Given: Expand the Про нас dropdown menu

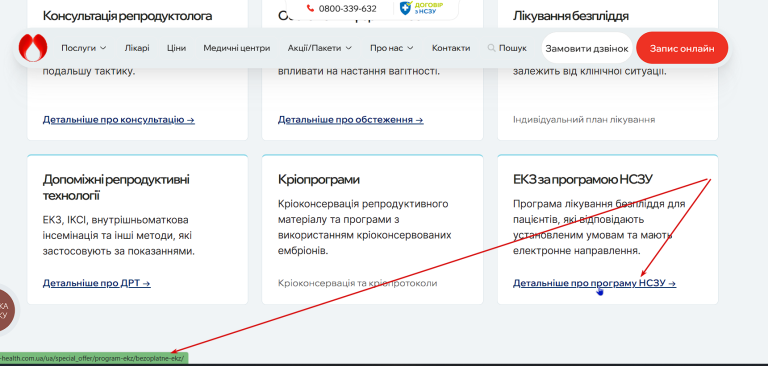Looking at the screenshot, I should (392, 48).
